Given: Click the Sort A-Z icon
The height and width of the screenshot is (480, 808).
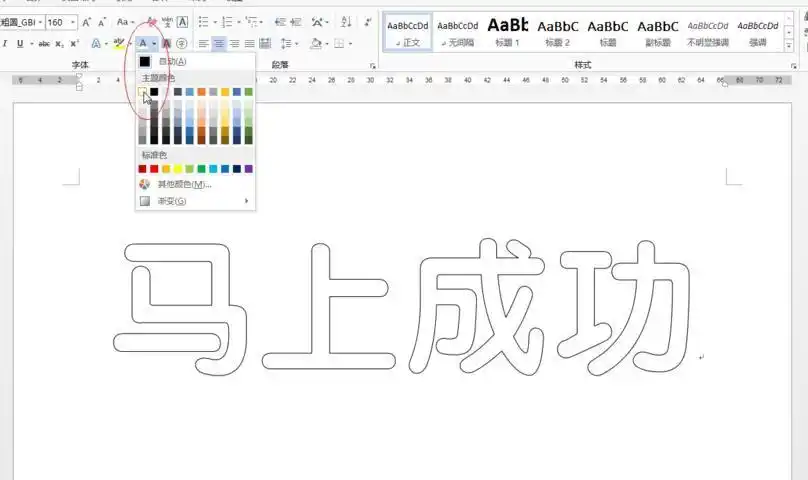Looking at the screenshot, I should point(346,22).
